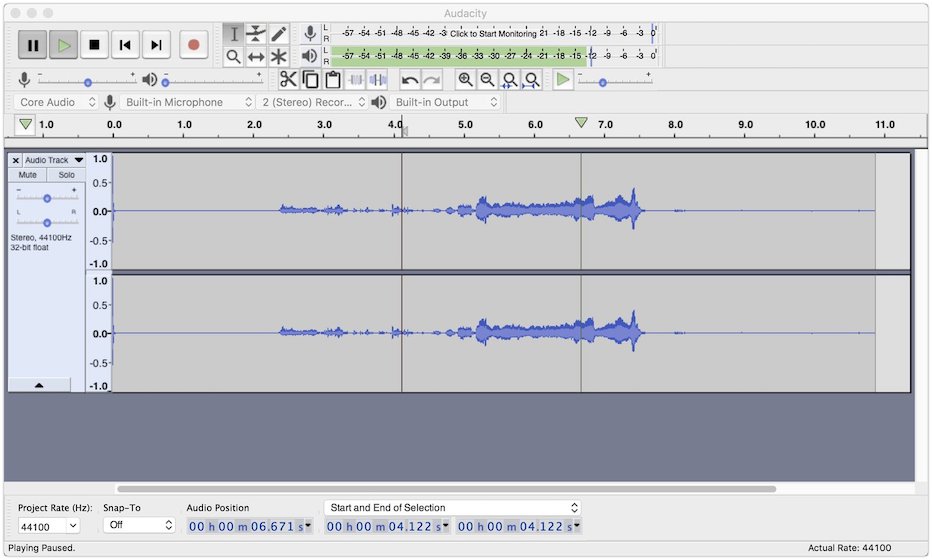This screenshot has height=560, width=932.
Task: Click the Cut scissors icon
Action: coord(288,80)
